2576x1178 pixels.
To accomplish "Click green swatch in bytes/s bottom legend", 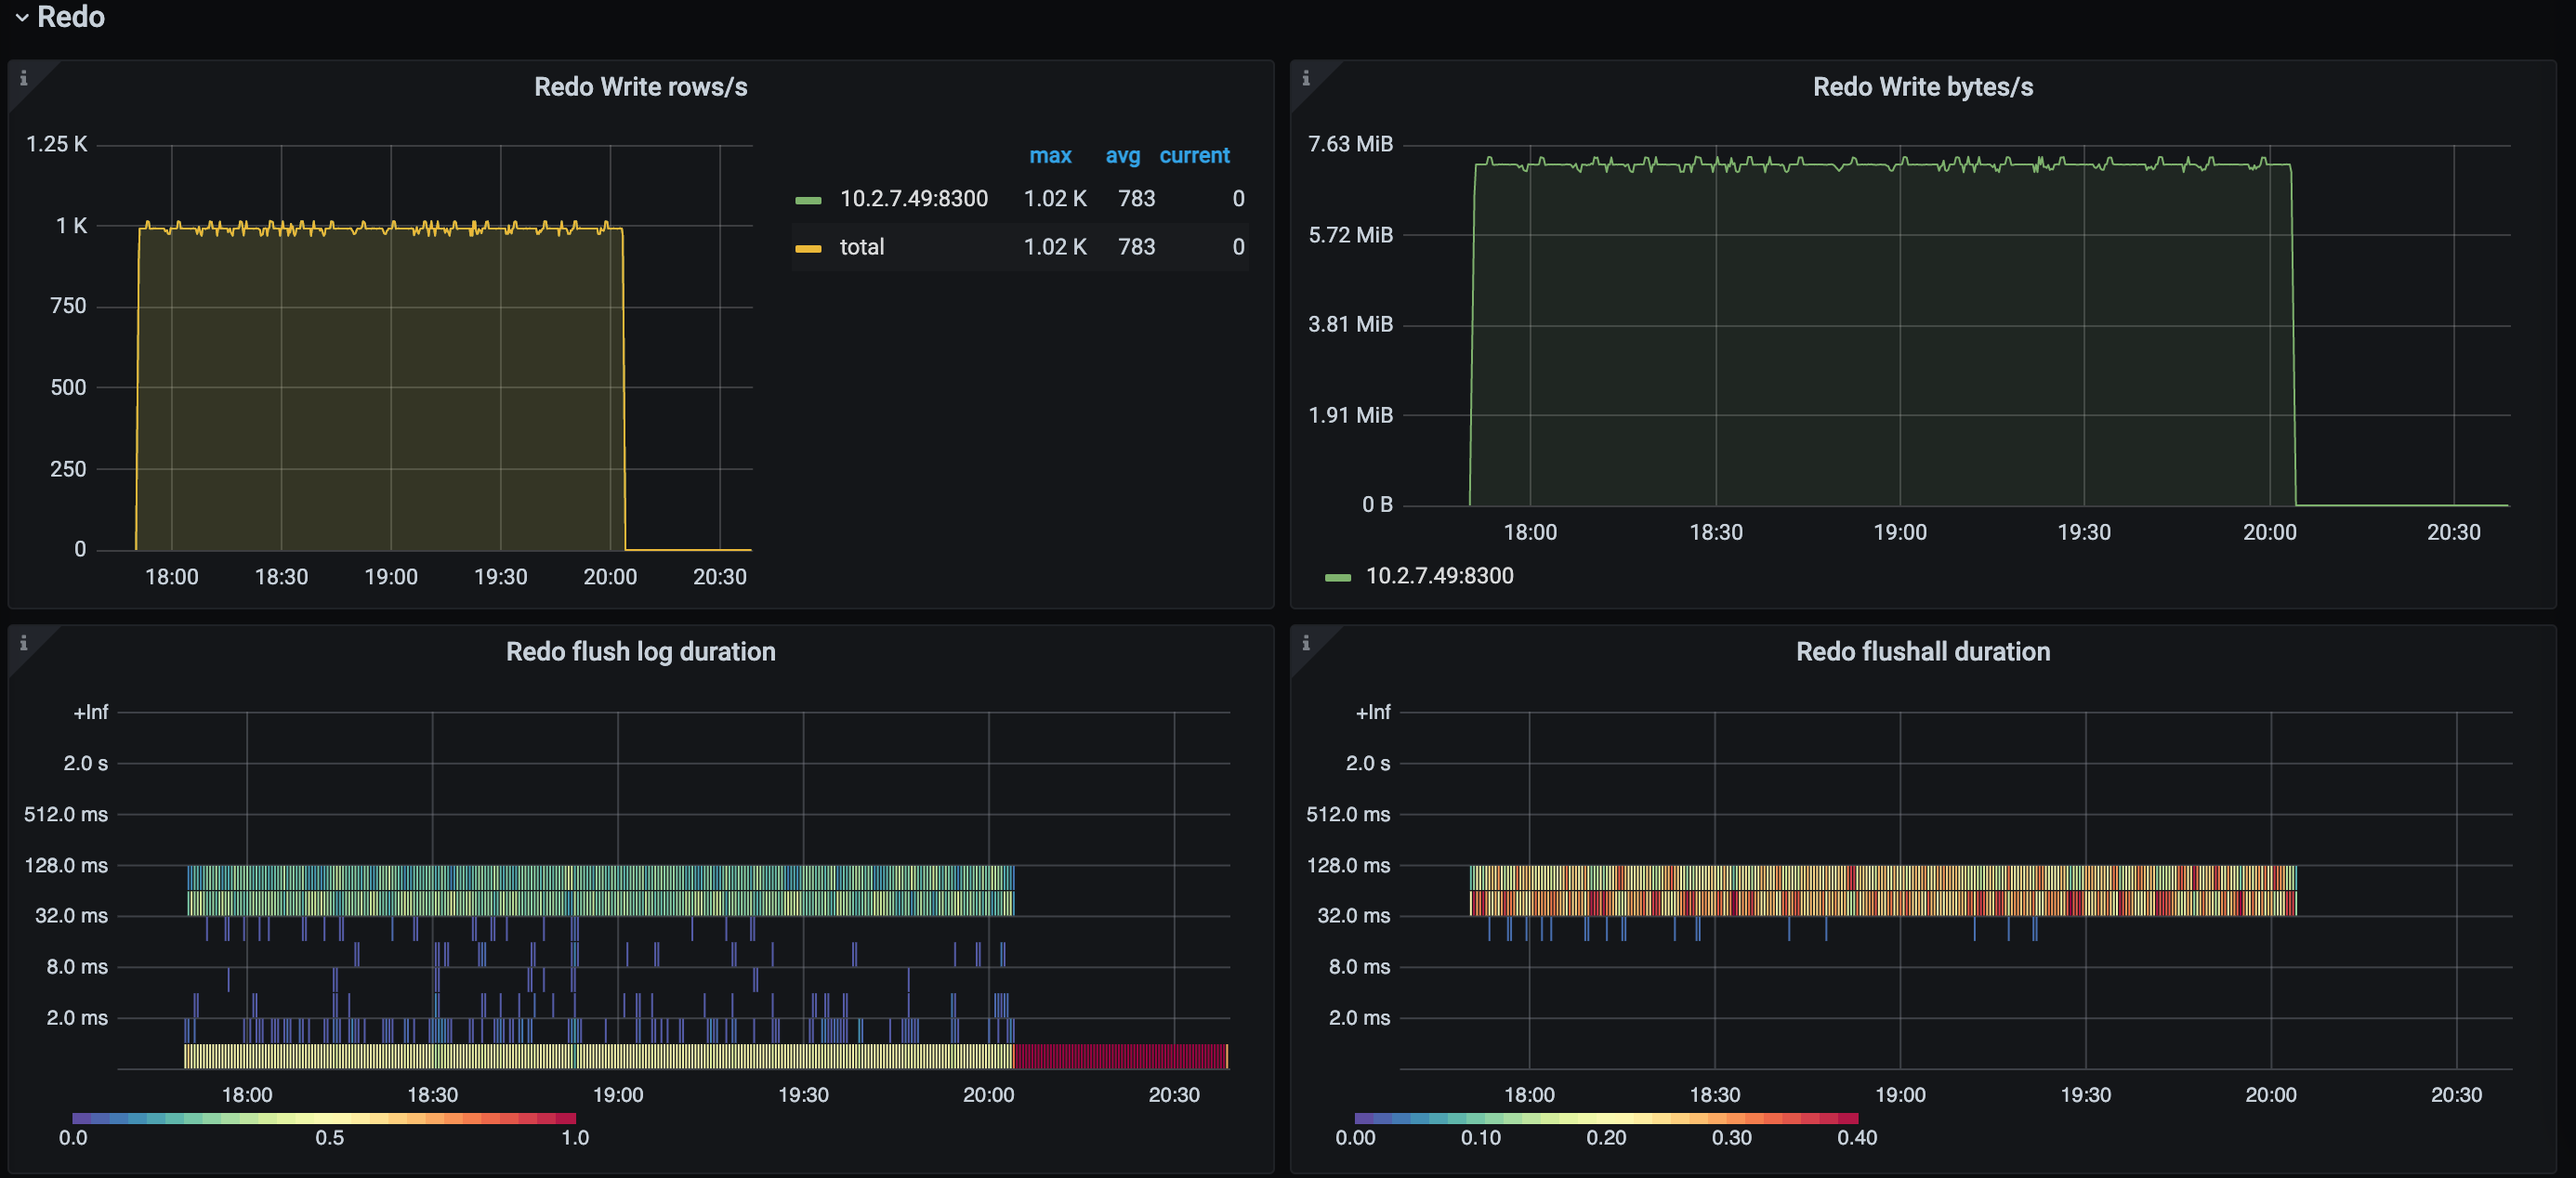I will pos(1337,576).
